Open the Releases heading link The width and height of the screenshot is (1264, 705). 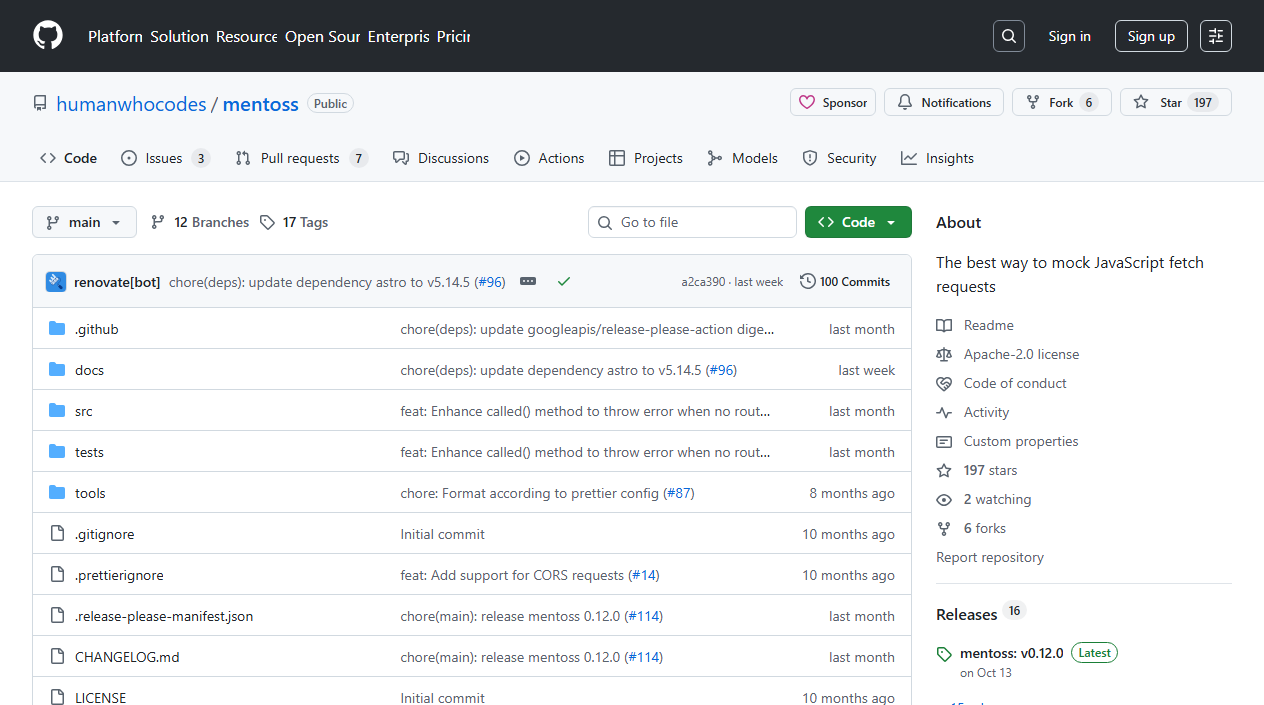[967, 614]
